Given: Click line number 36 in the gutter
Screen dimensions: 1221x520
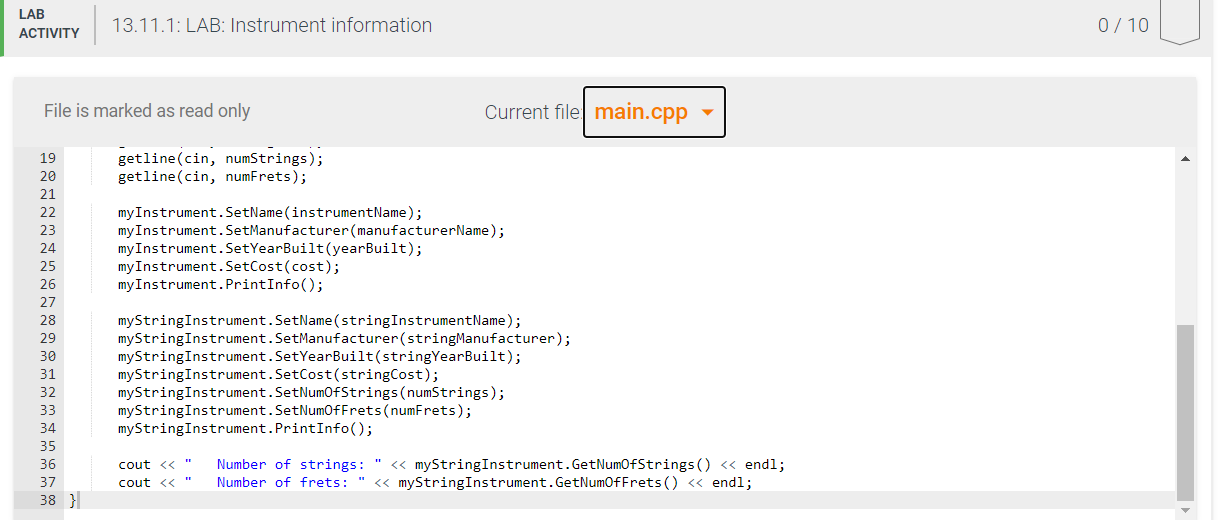Looking at the screenshot, I should [47, 464].
